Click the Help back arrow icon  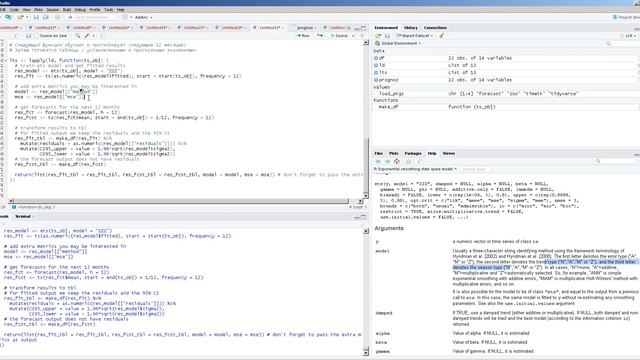coord(378,162)
